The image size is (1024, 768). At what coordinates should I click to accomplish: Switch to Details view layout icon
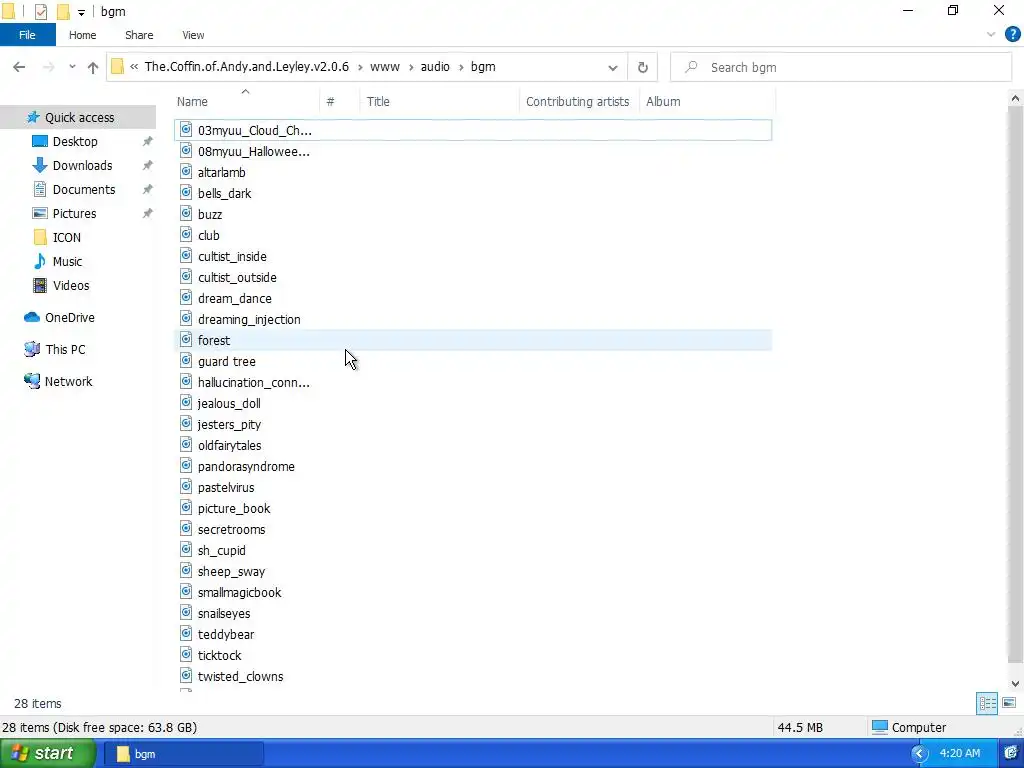tap(987, 703)
